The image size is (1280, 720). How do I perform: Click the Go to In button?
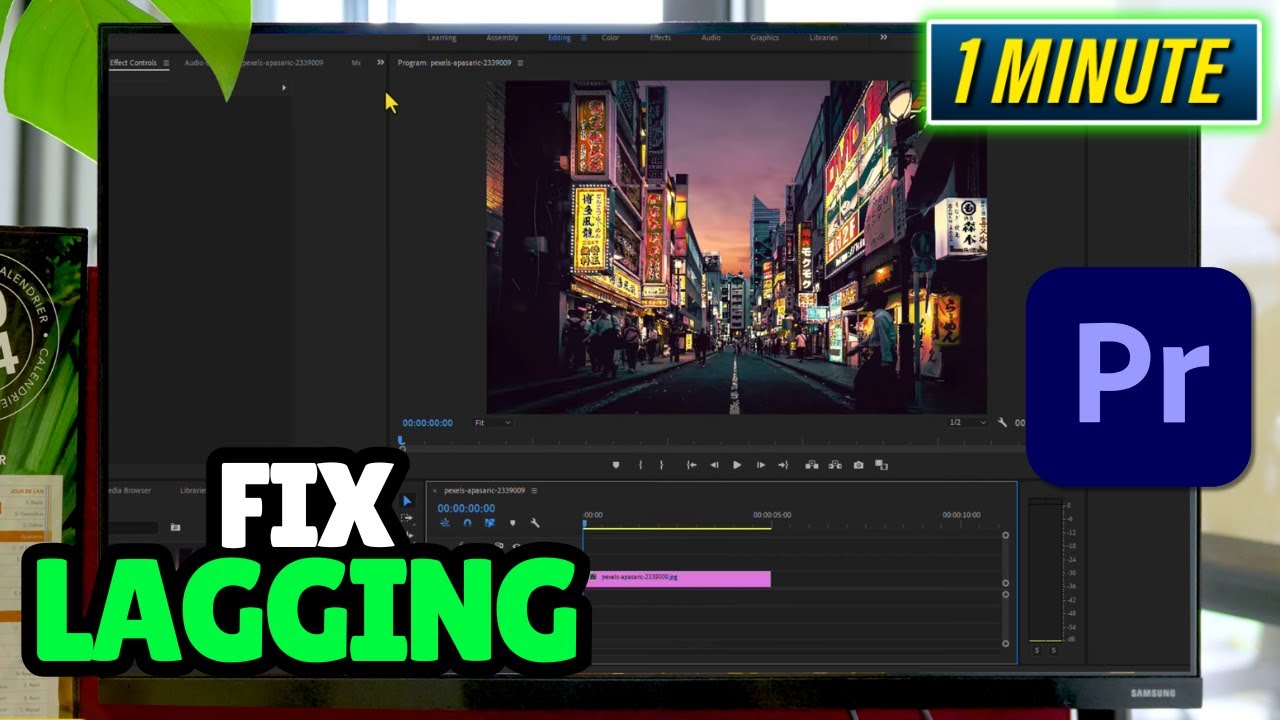691,465
